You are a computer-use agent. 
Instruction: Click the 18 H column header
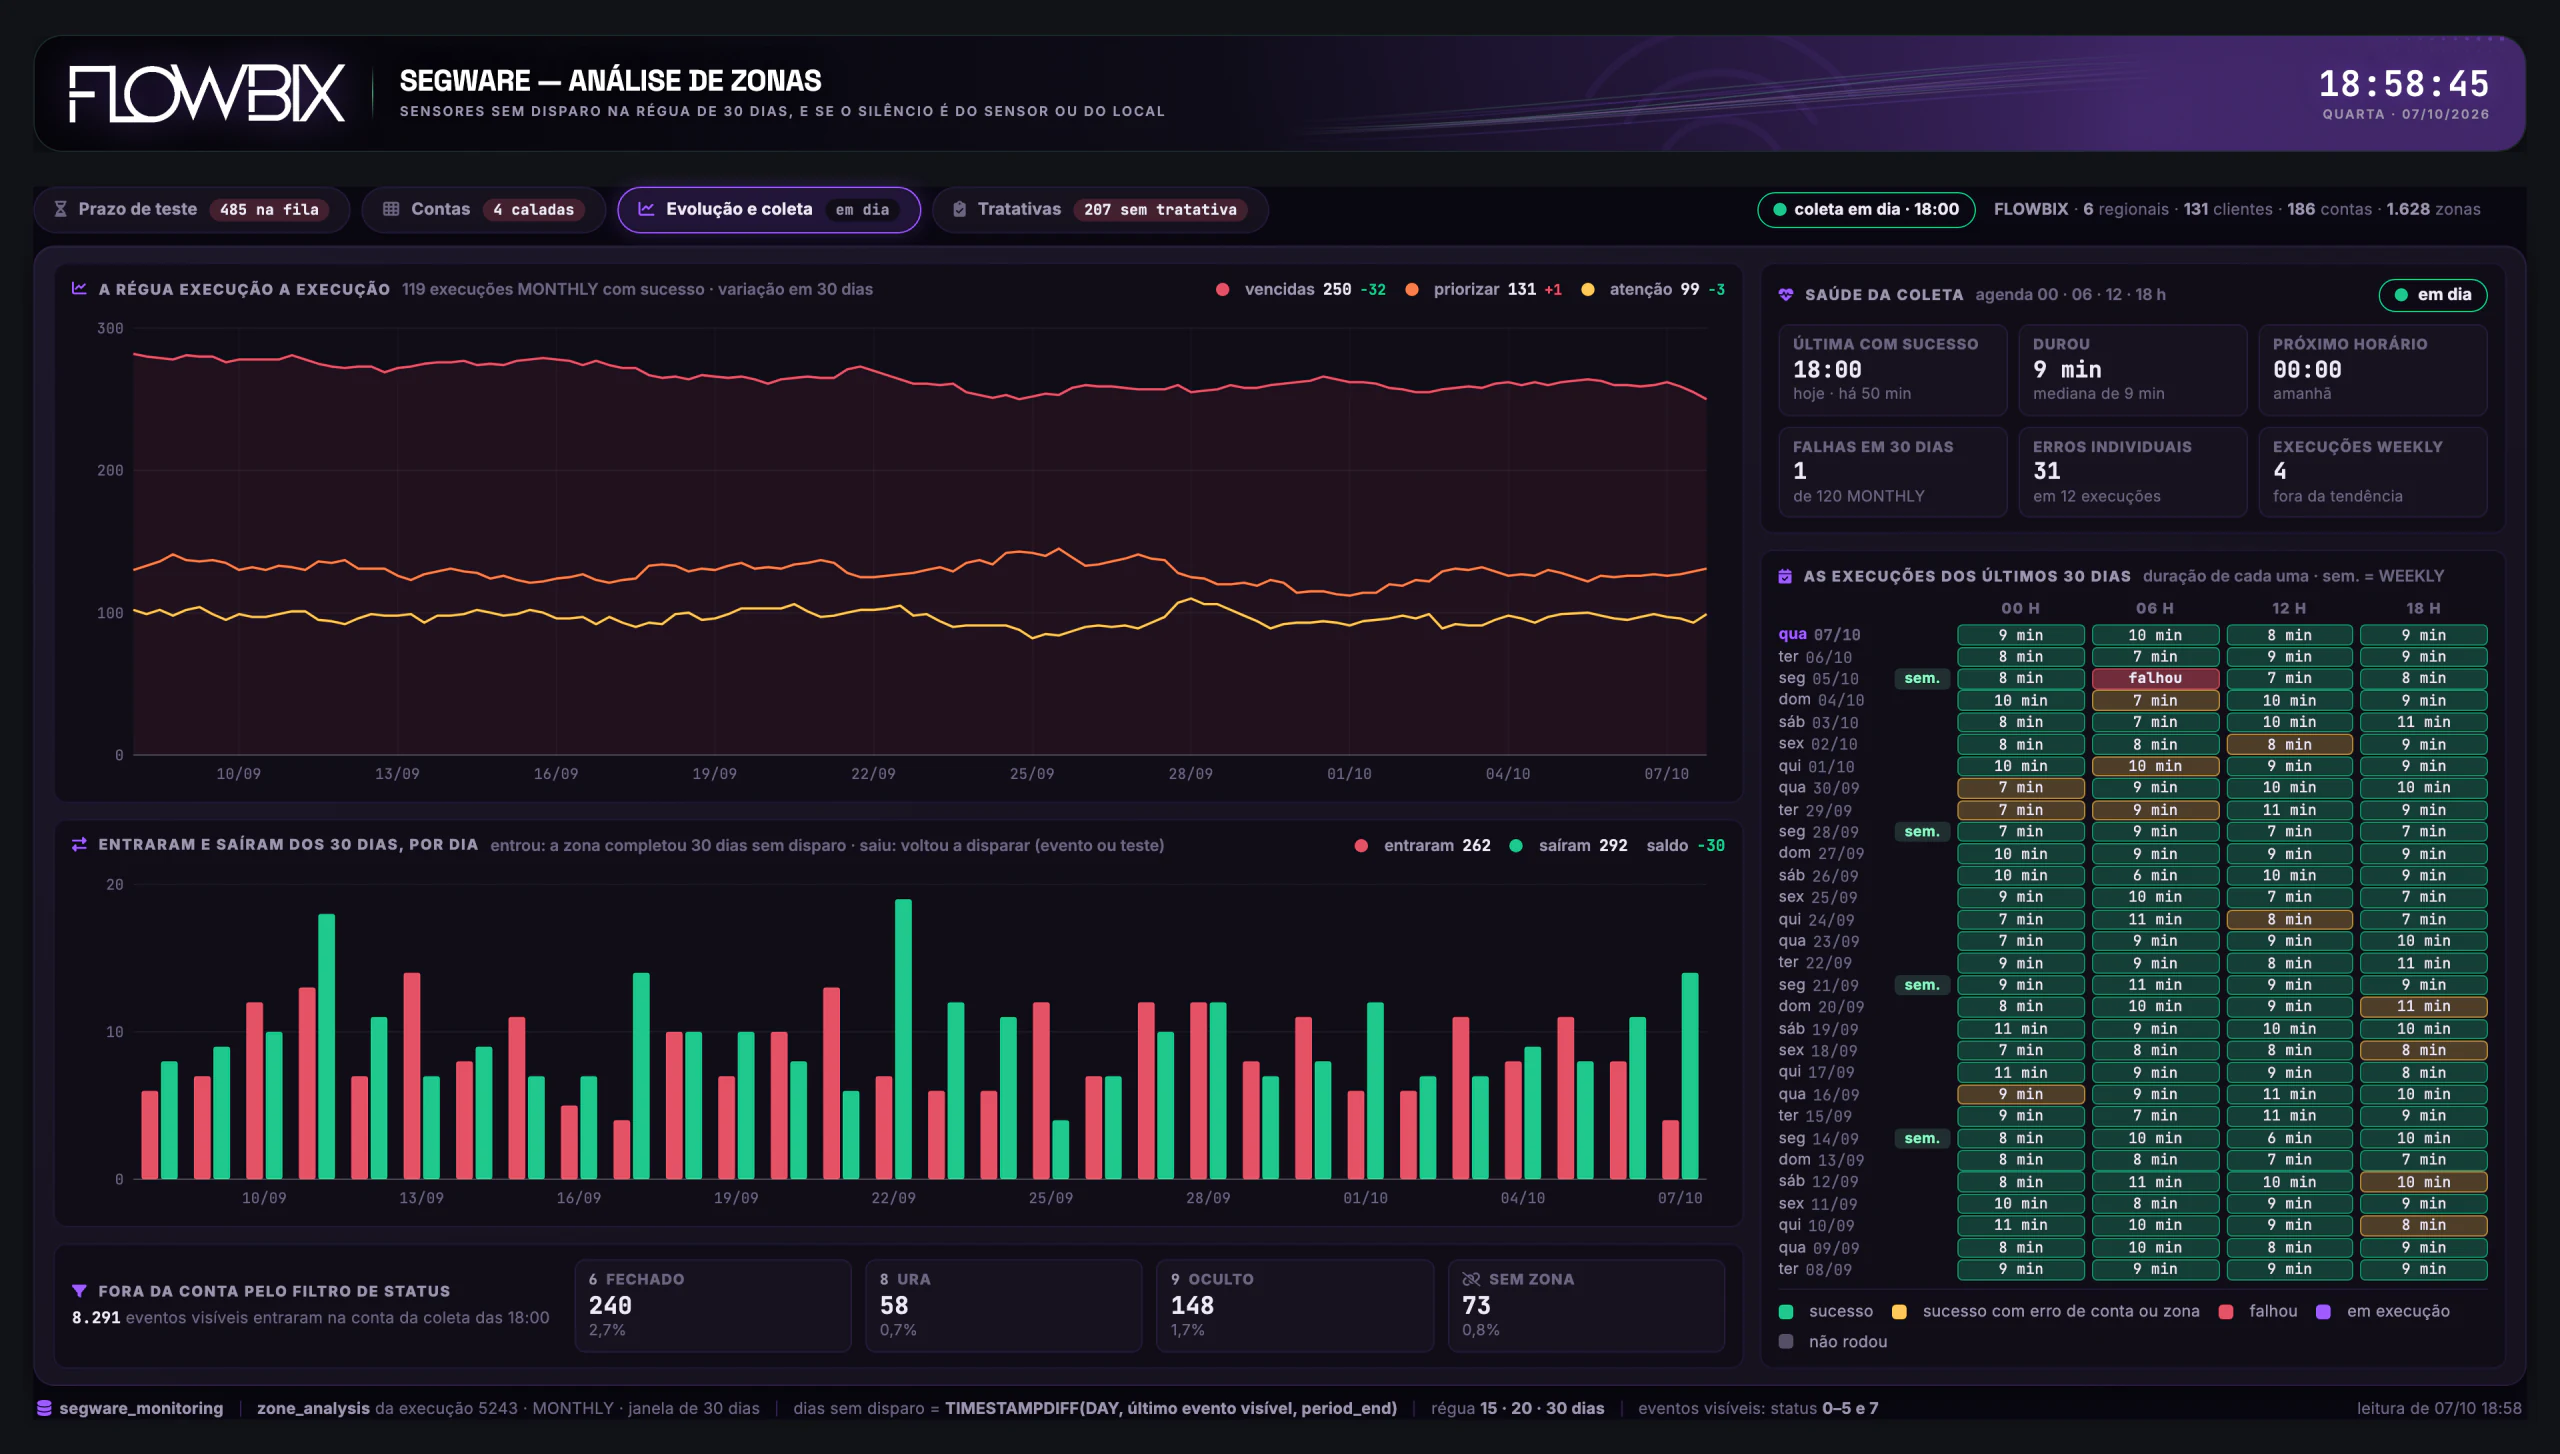(2423, 608)
